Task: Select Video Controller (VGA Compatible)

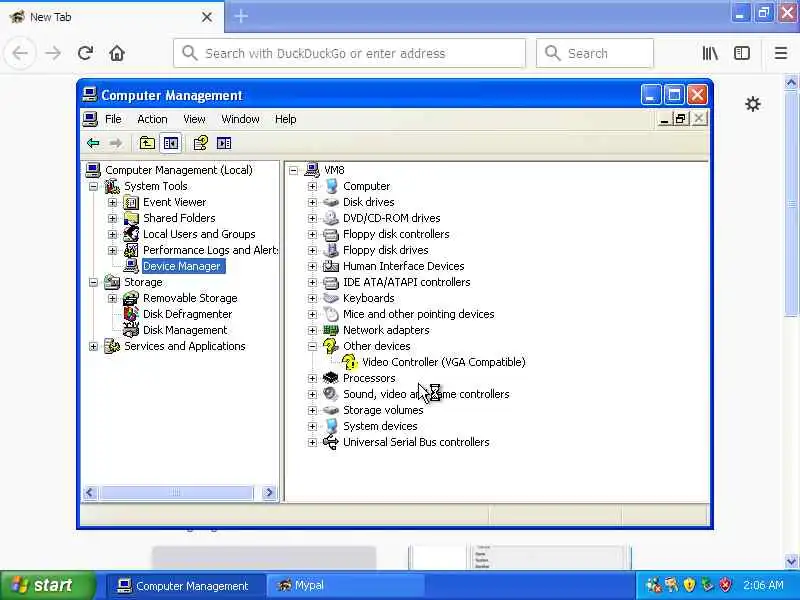Action: (443, 362)
